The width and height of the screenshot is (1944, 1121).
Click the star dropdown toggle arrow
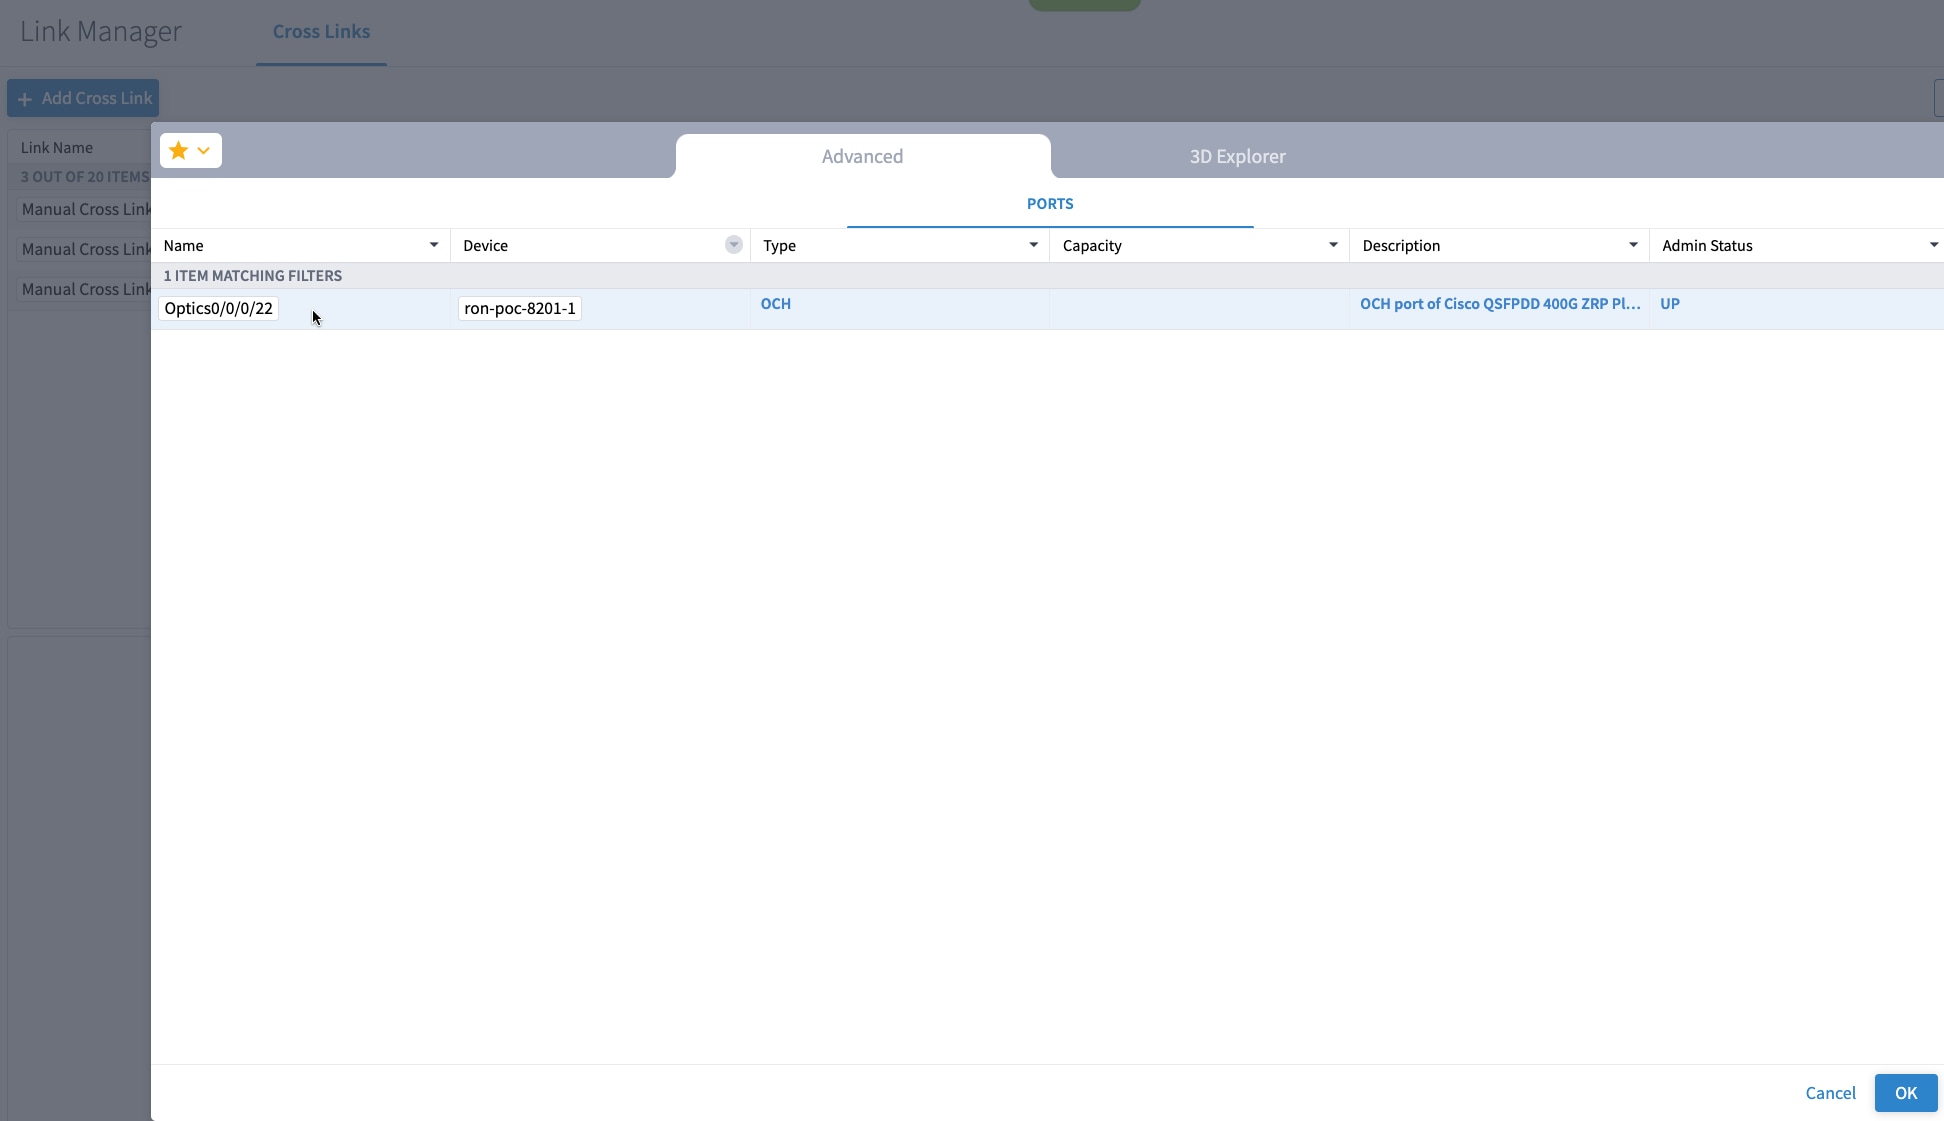tap(203, 149)
